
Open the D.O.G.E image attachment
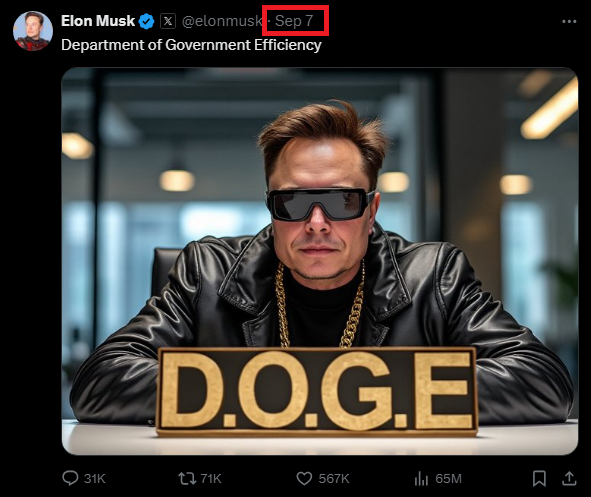coord(320,261)
